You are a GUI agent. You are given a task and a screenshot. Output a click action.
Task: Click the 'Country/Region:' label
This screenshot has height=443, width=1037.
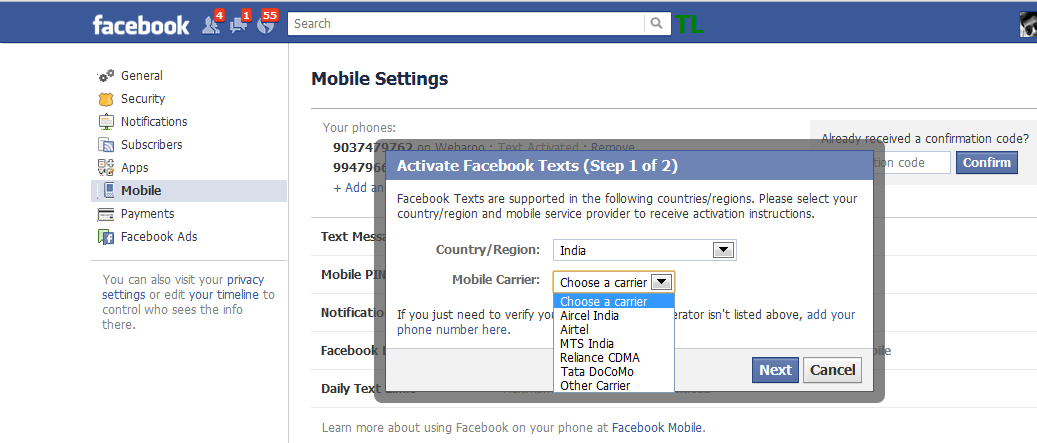[488, 250]
